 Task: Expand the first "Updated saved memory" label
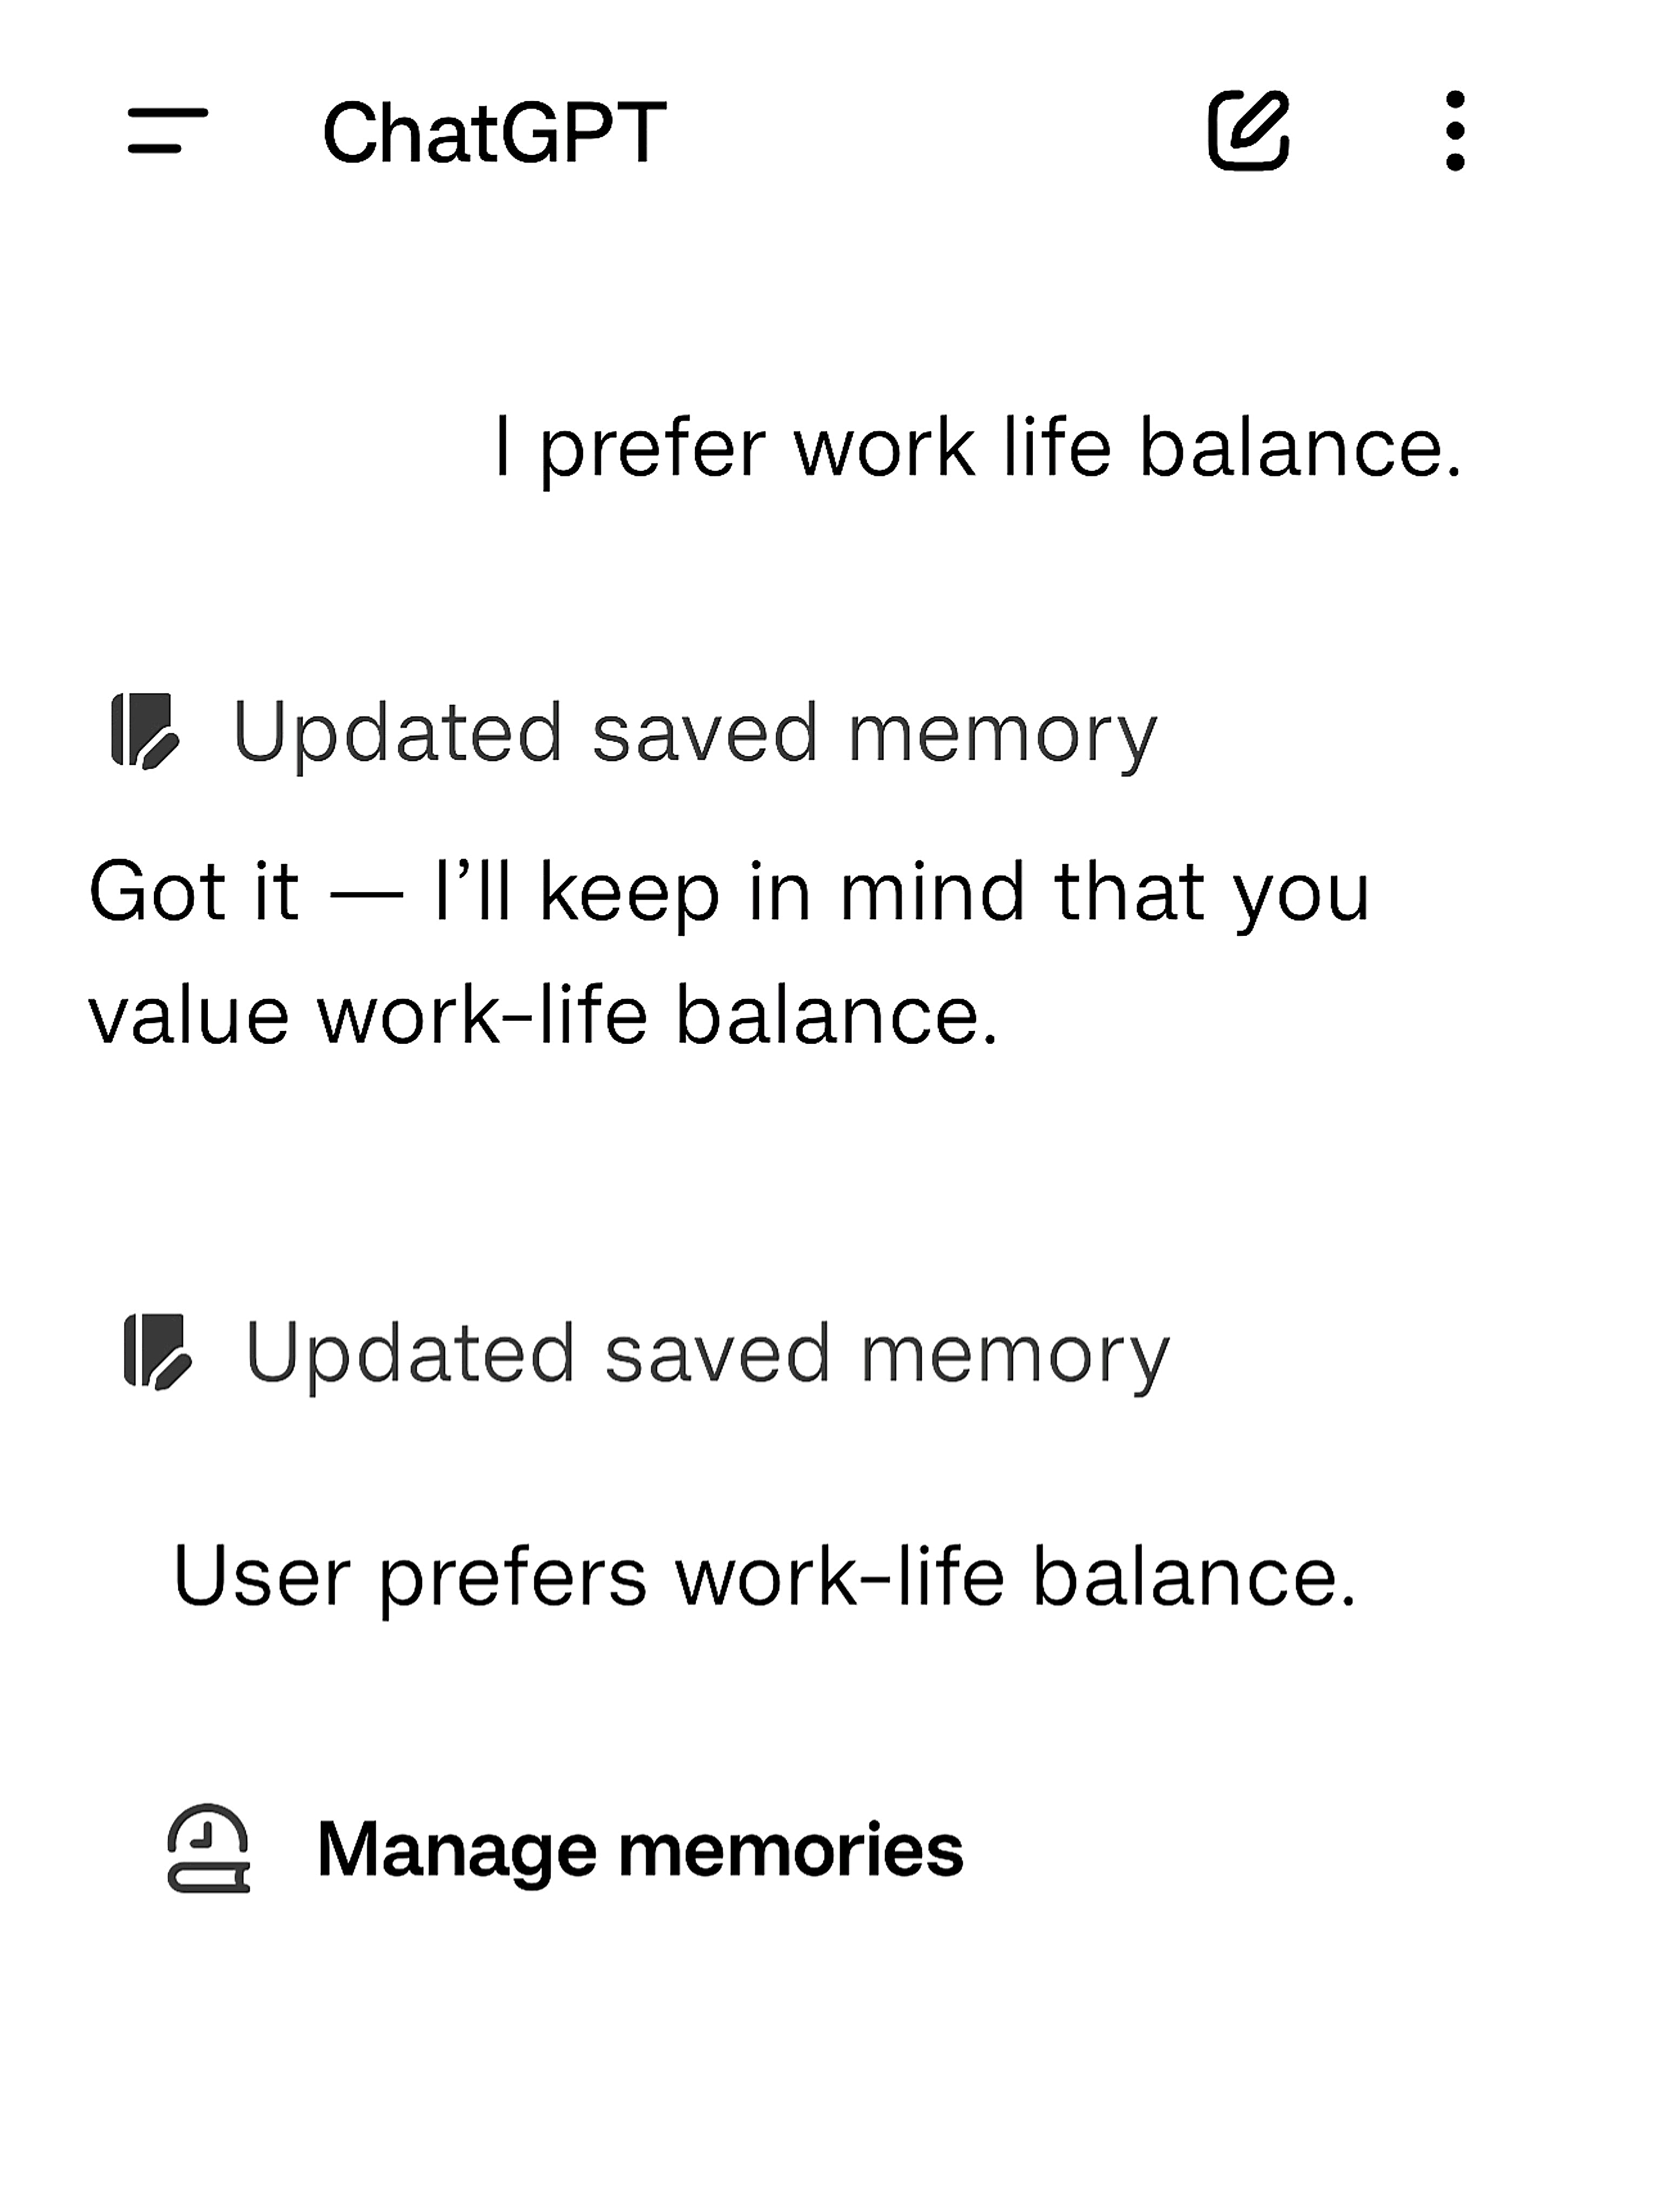point(694,733)
